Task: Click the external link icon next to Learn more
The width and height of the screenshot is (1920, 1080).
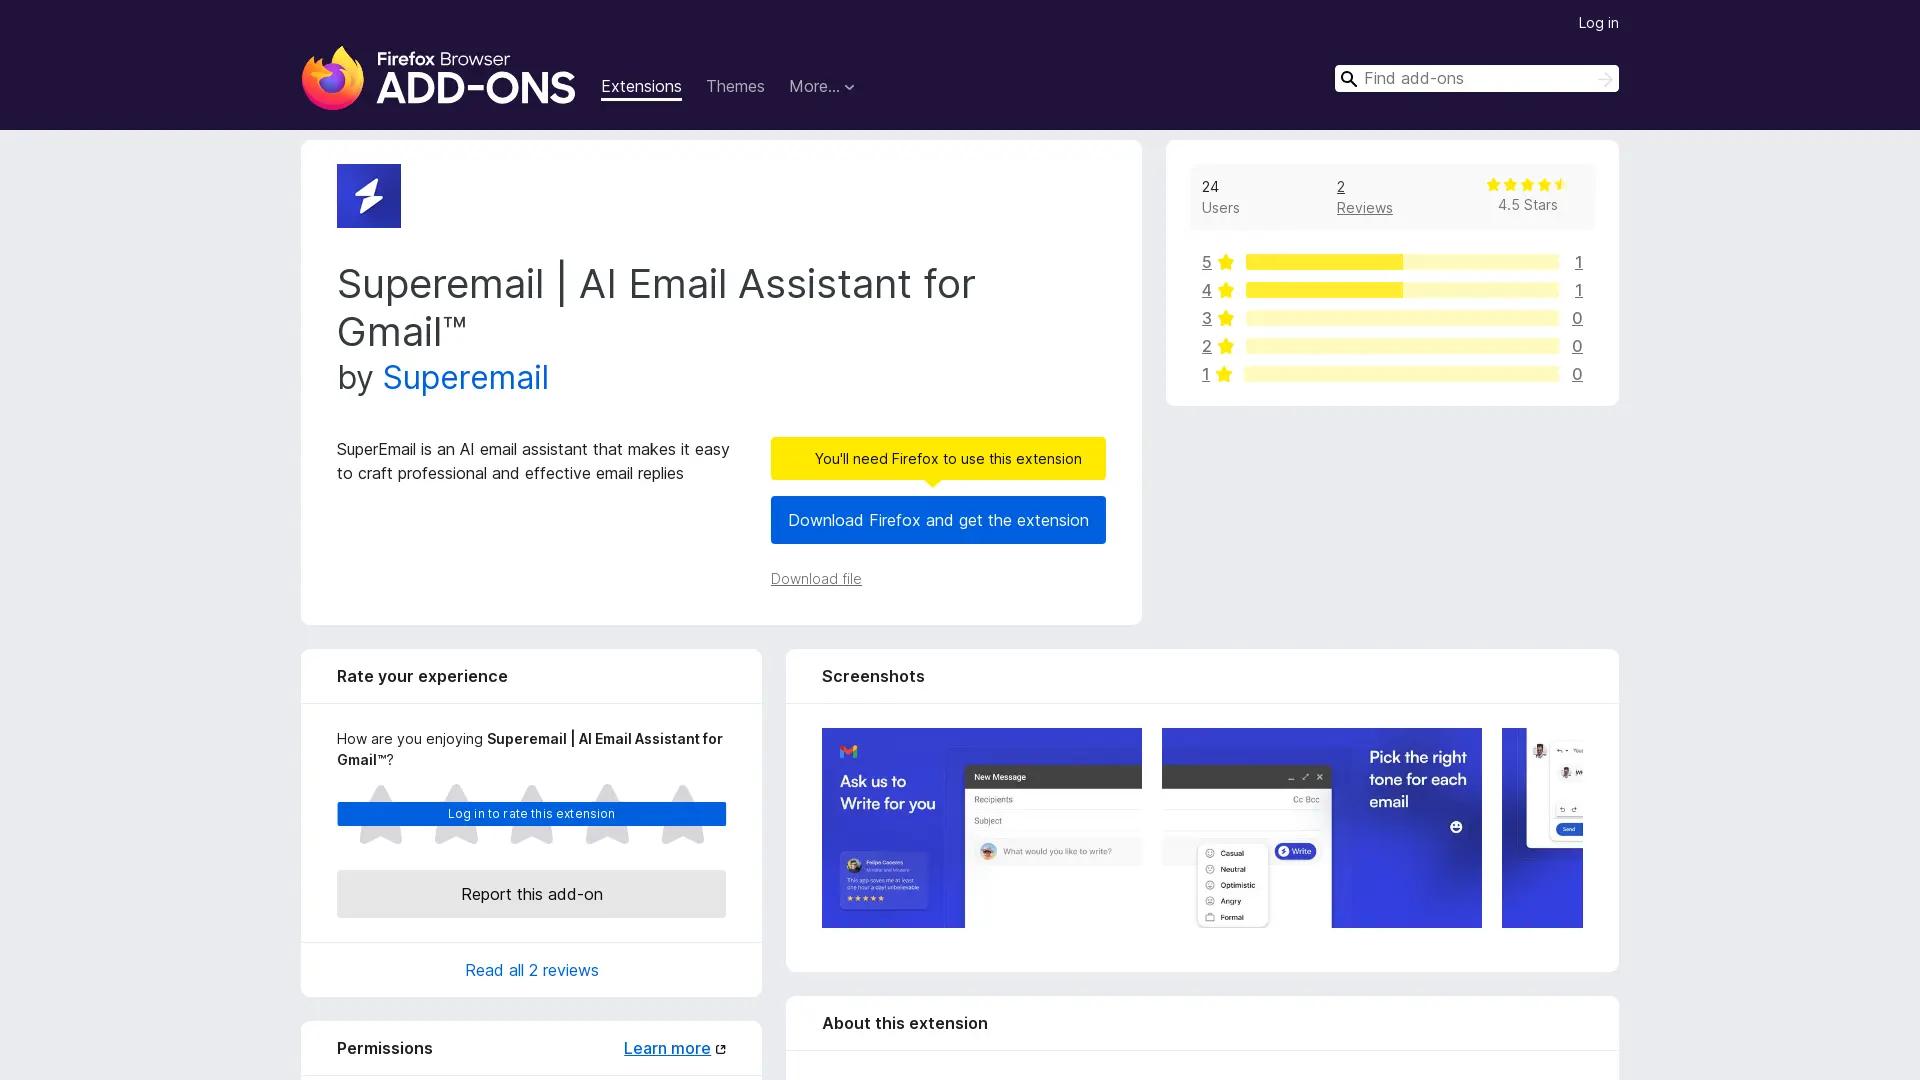Action: pos(721,1048)
